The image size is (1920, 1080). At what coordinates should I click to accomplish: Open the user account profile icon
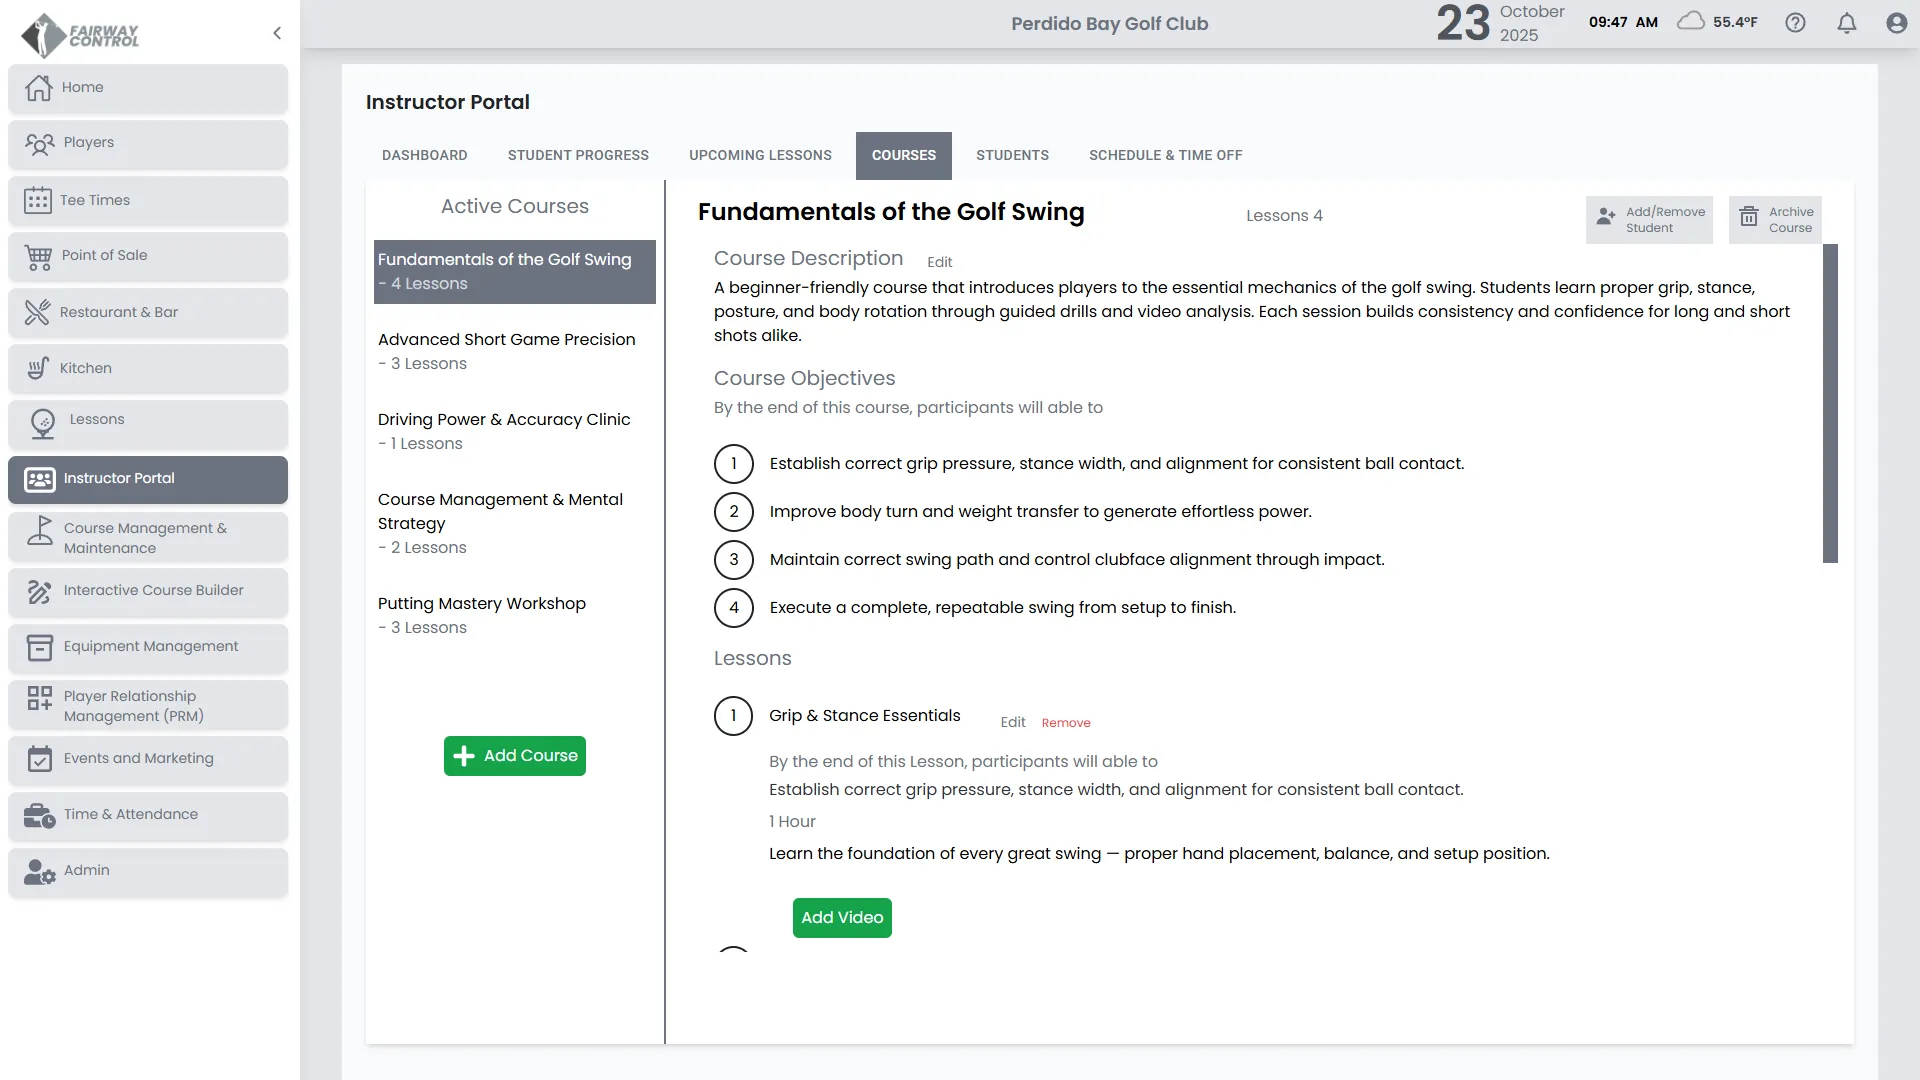[1896, 23]
